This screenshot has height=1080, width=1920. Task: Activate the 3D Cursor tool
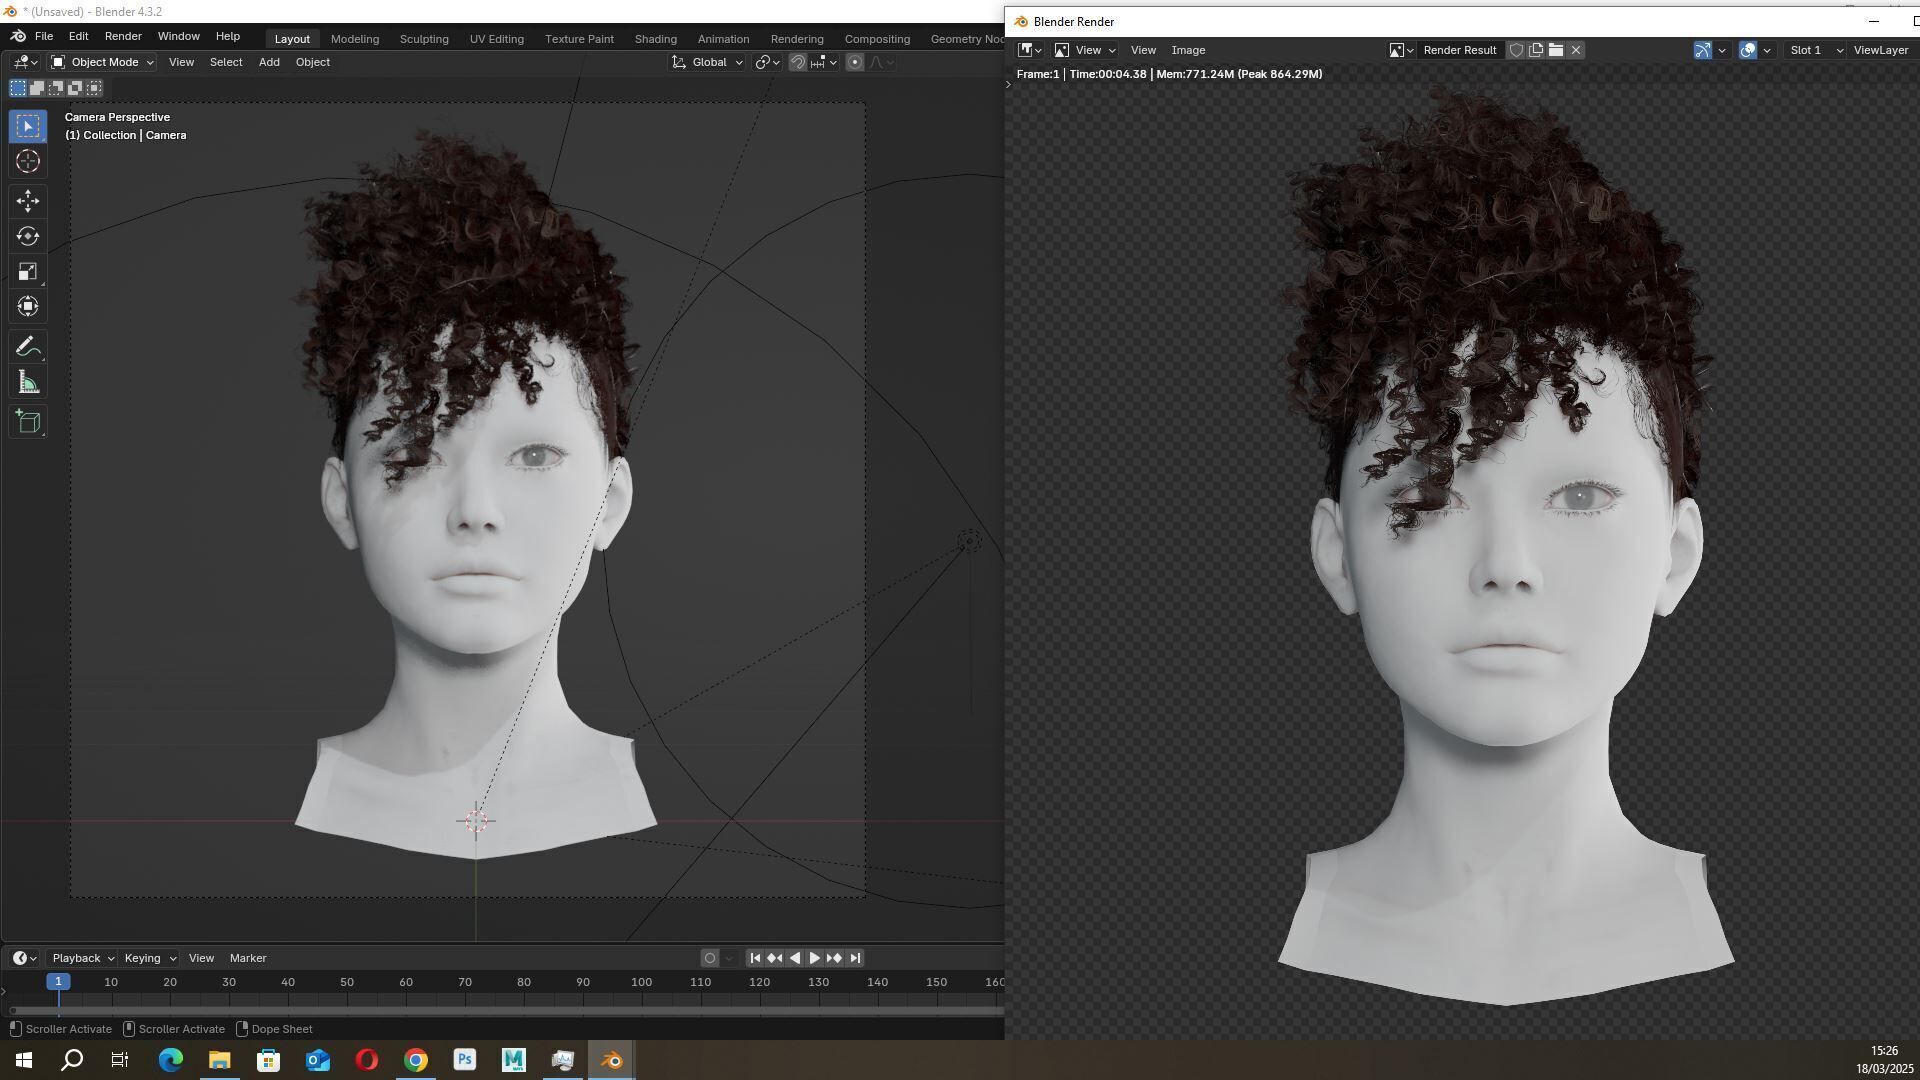click(x=28, y=161)
